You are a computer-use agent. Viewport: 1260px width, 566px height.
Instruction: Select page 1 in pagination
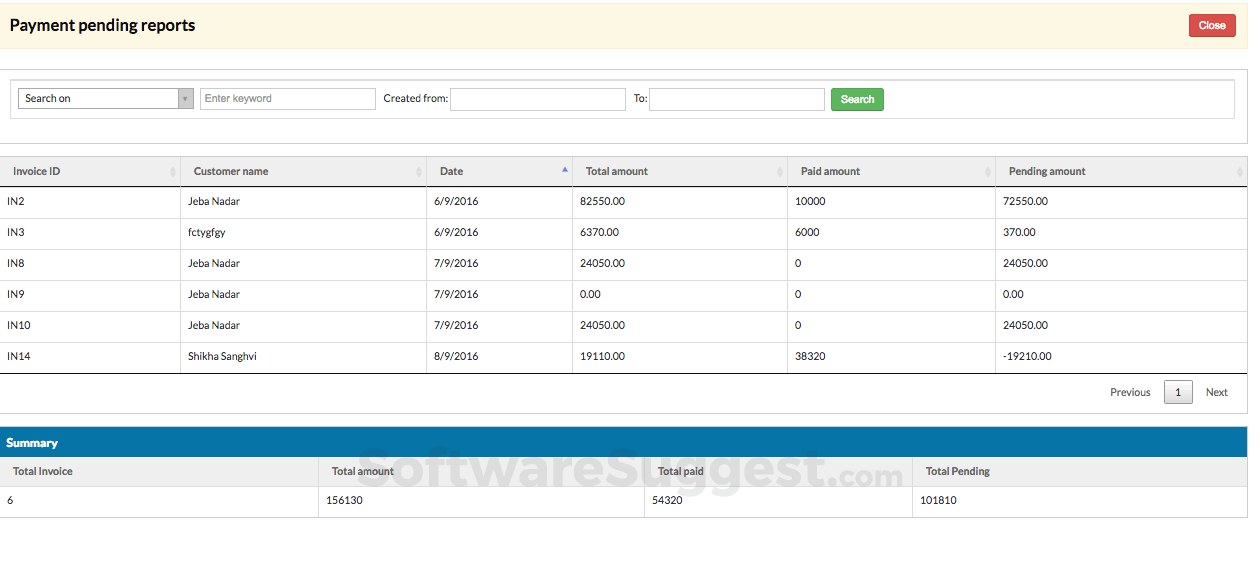[1177, 392]
